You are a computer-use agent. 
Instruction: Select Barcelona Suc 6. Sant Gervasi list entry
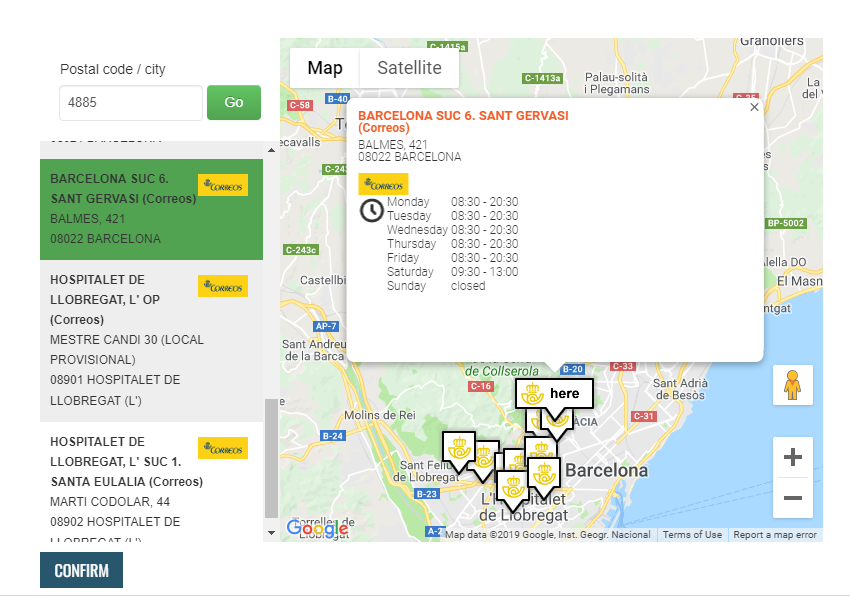[151, 209]
